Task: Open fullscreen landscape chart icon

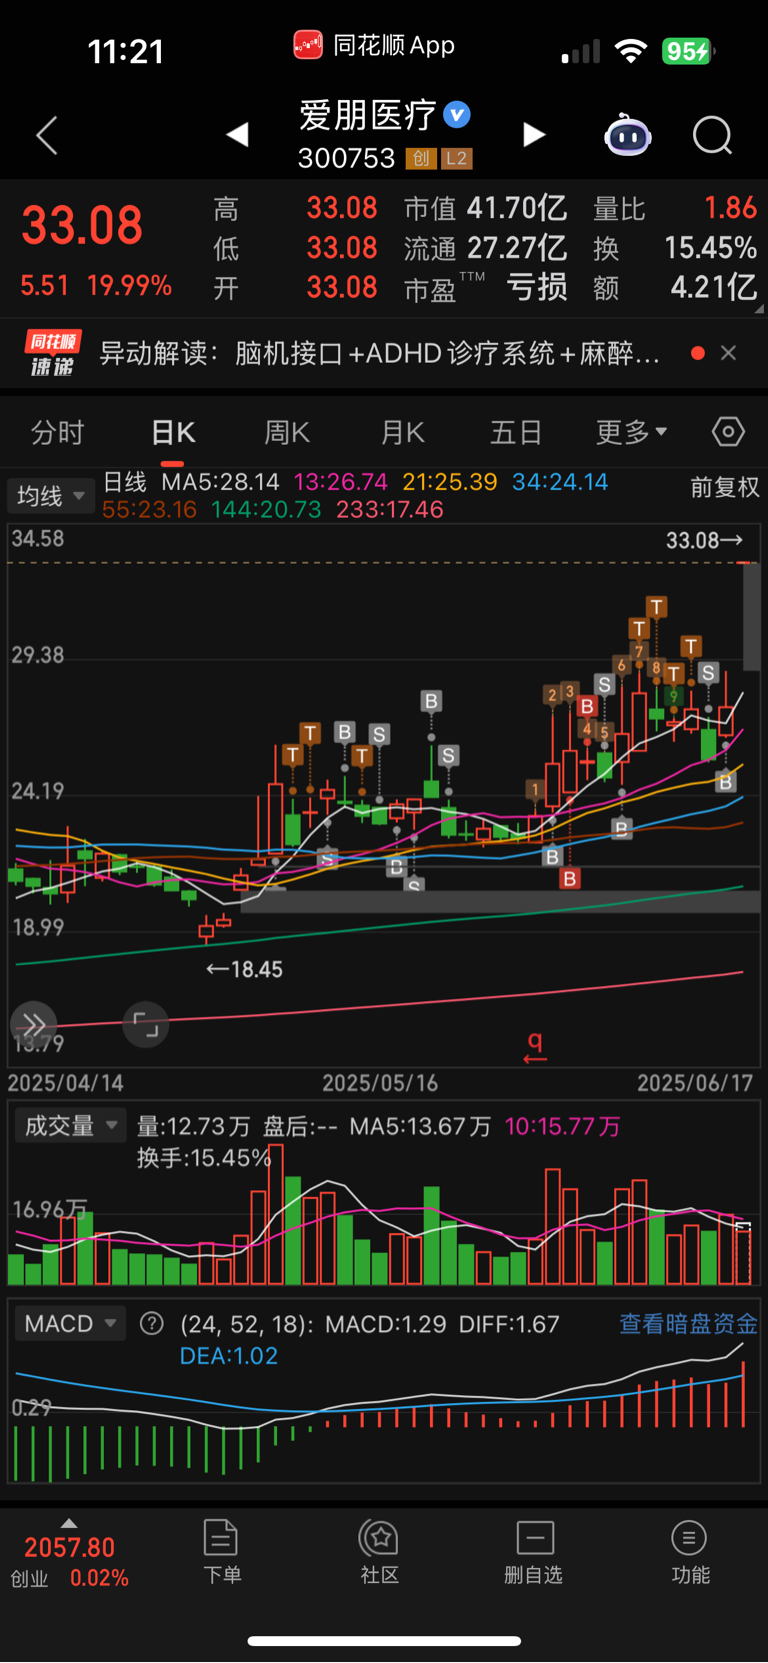Action: click(x=146, y=1025)
